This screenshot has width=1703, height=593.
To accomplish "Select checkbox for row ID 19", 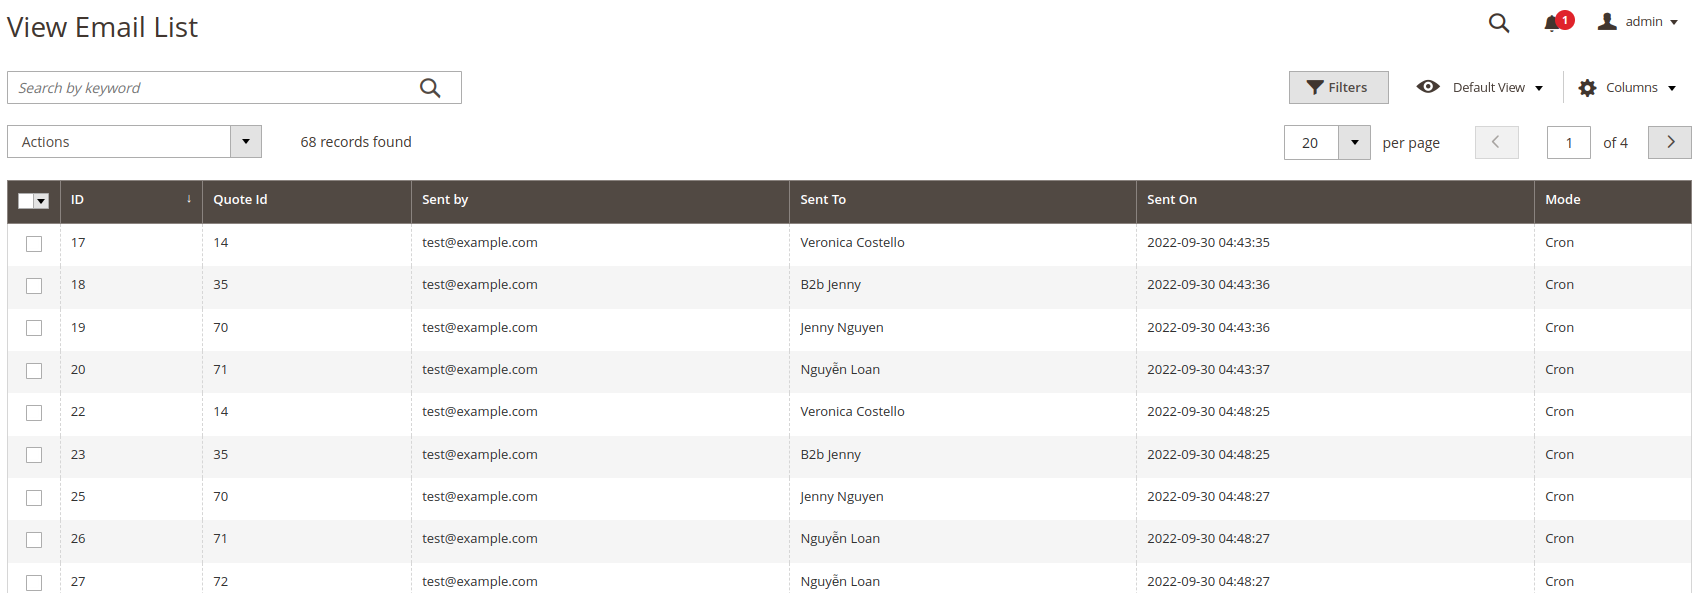I will (x=34, y=328).
